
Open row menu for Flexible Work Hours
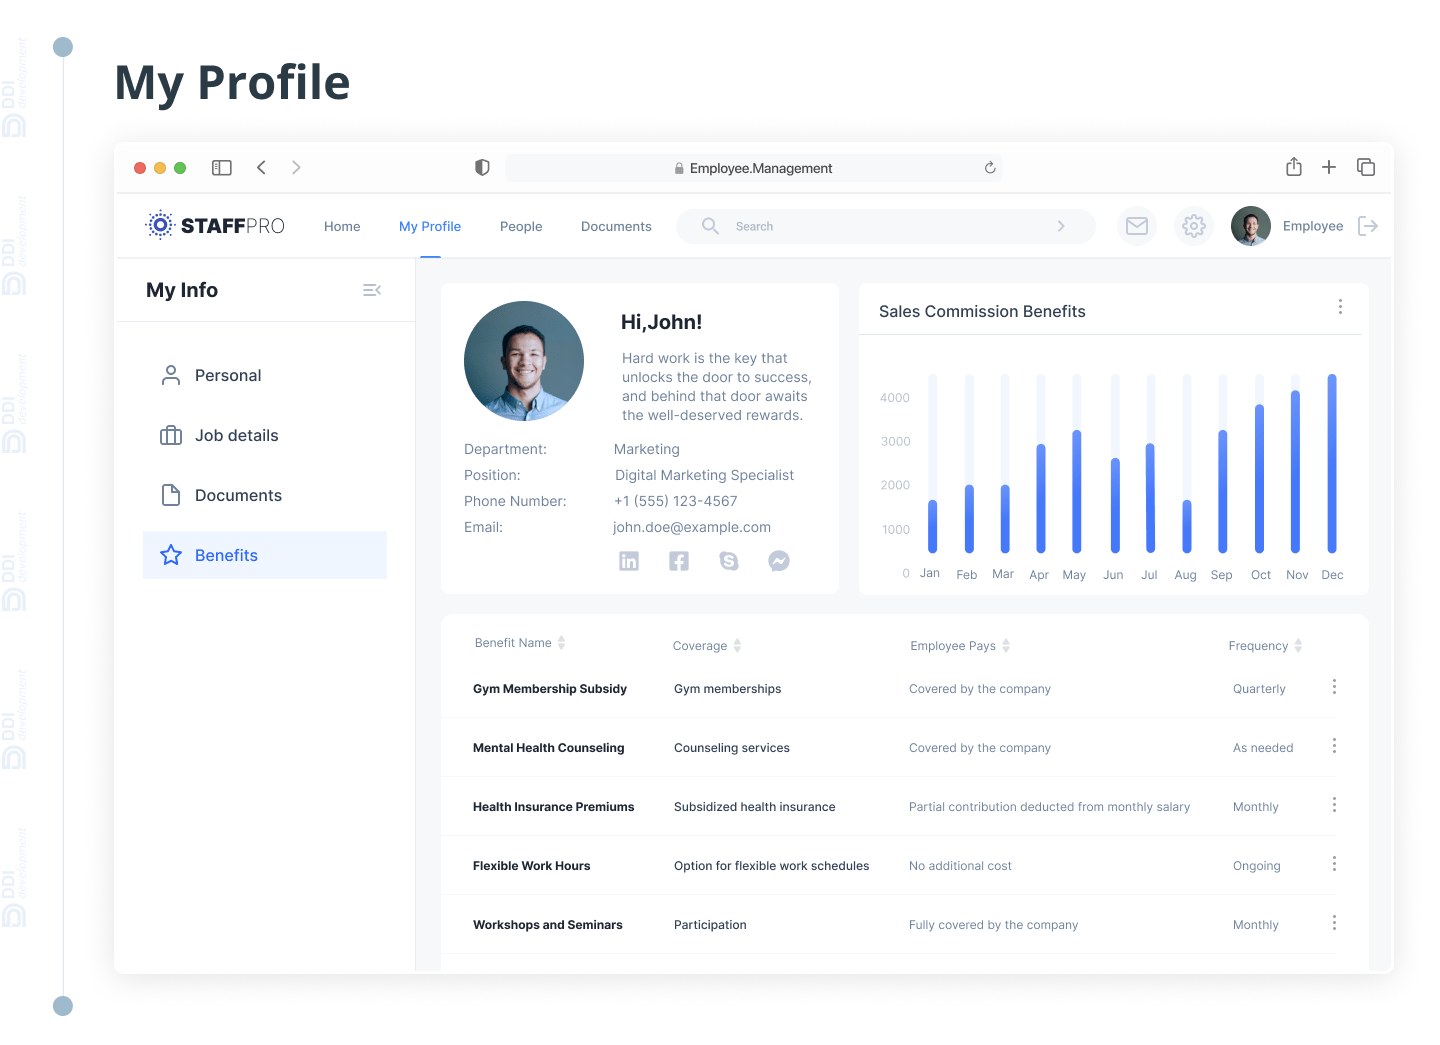pyautogui.click(x=1334, y=864)
